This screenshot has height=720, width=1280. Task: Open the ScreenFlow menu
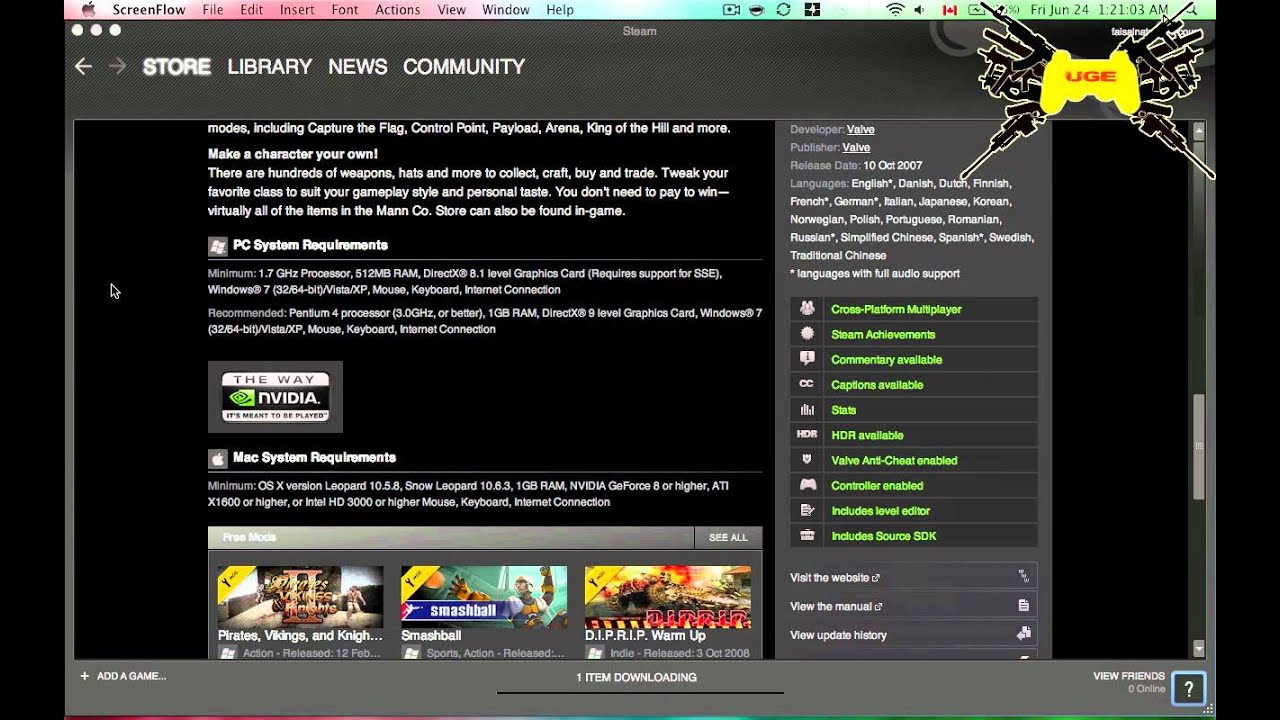point(149,10)
